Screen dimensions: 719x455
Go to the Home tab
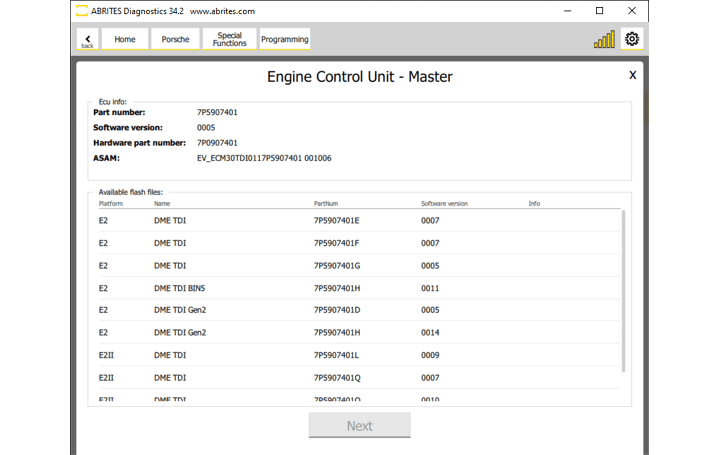point(125,39)
